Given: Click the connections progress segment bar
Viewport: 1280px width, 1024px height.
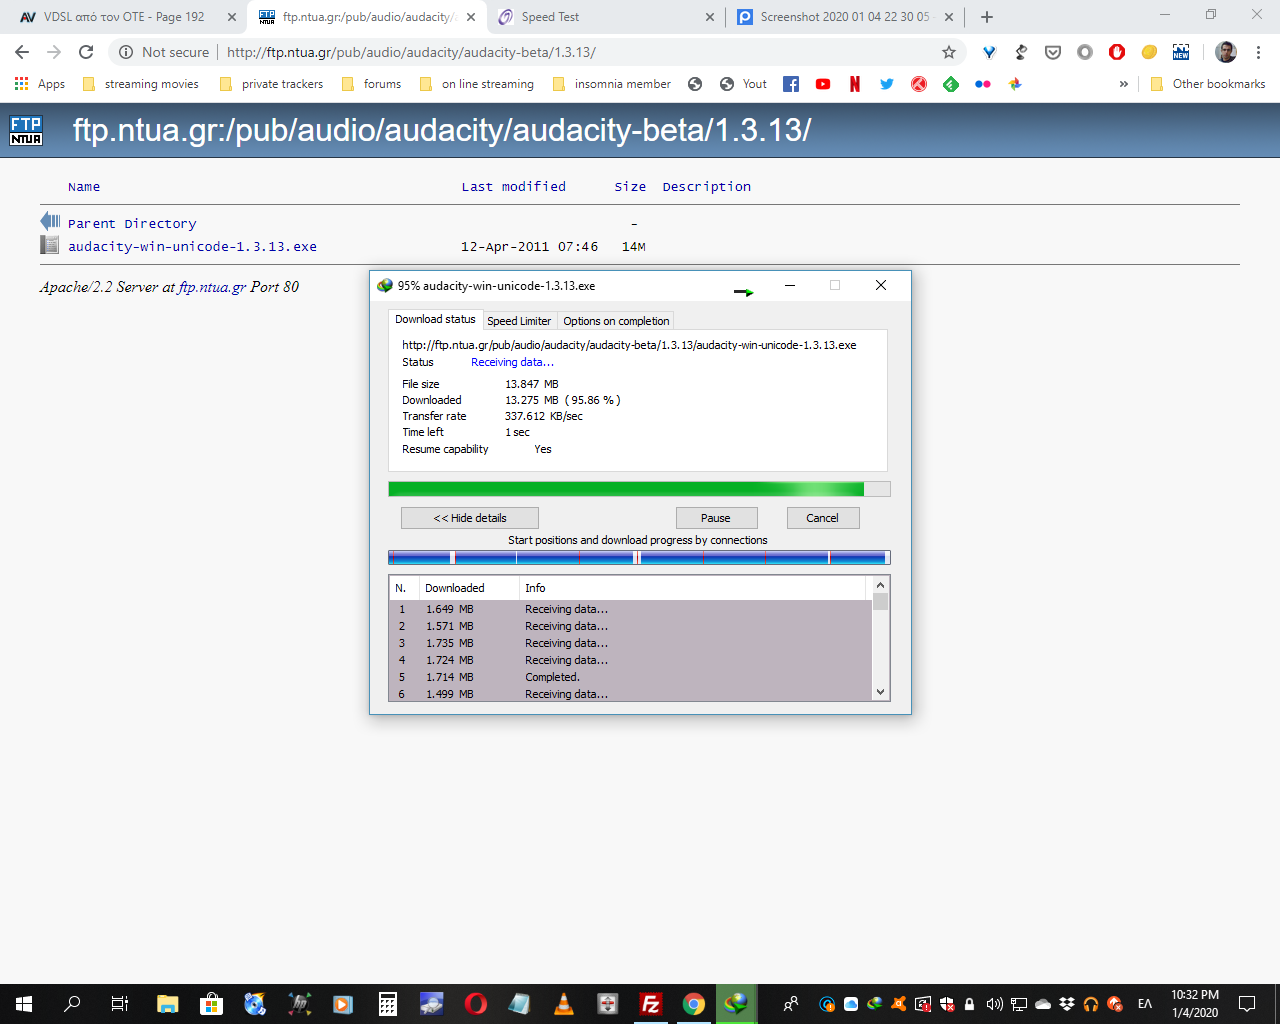Looking at the screenshot, I should [639, 557].
